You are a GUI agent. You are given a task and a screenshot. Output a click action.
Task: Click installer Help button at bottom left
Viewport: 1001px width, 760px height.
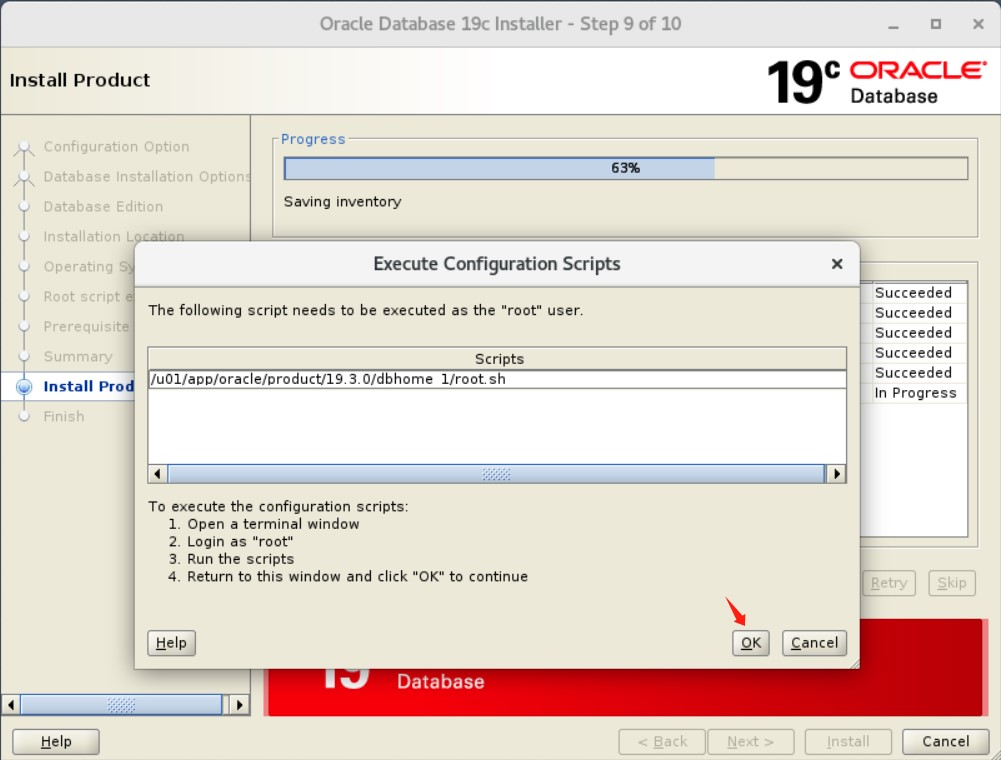point(56,741)
